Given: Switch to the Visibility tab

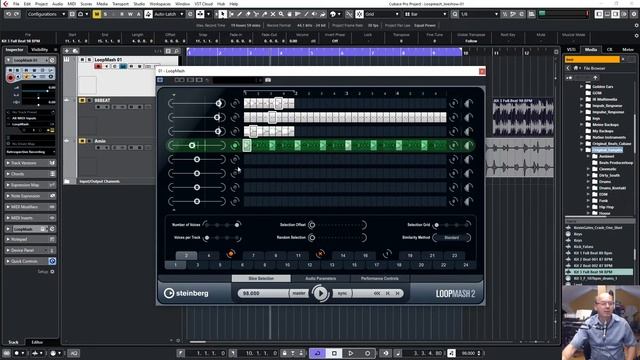Looking at the screenshot, I should click(40, 50).
